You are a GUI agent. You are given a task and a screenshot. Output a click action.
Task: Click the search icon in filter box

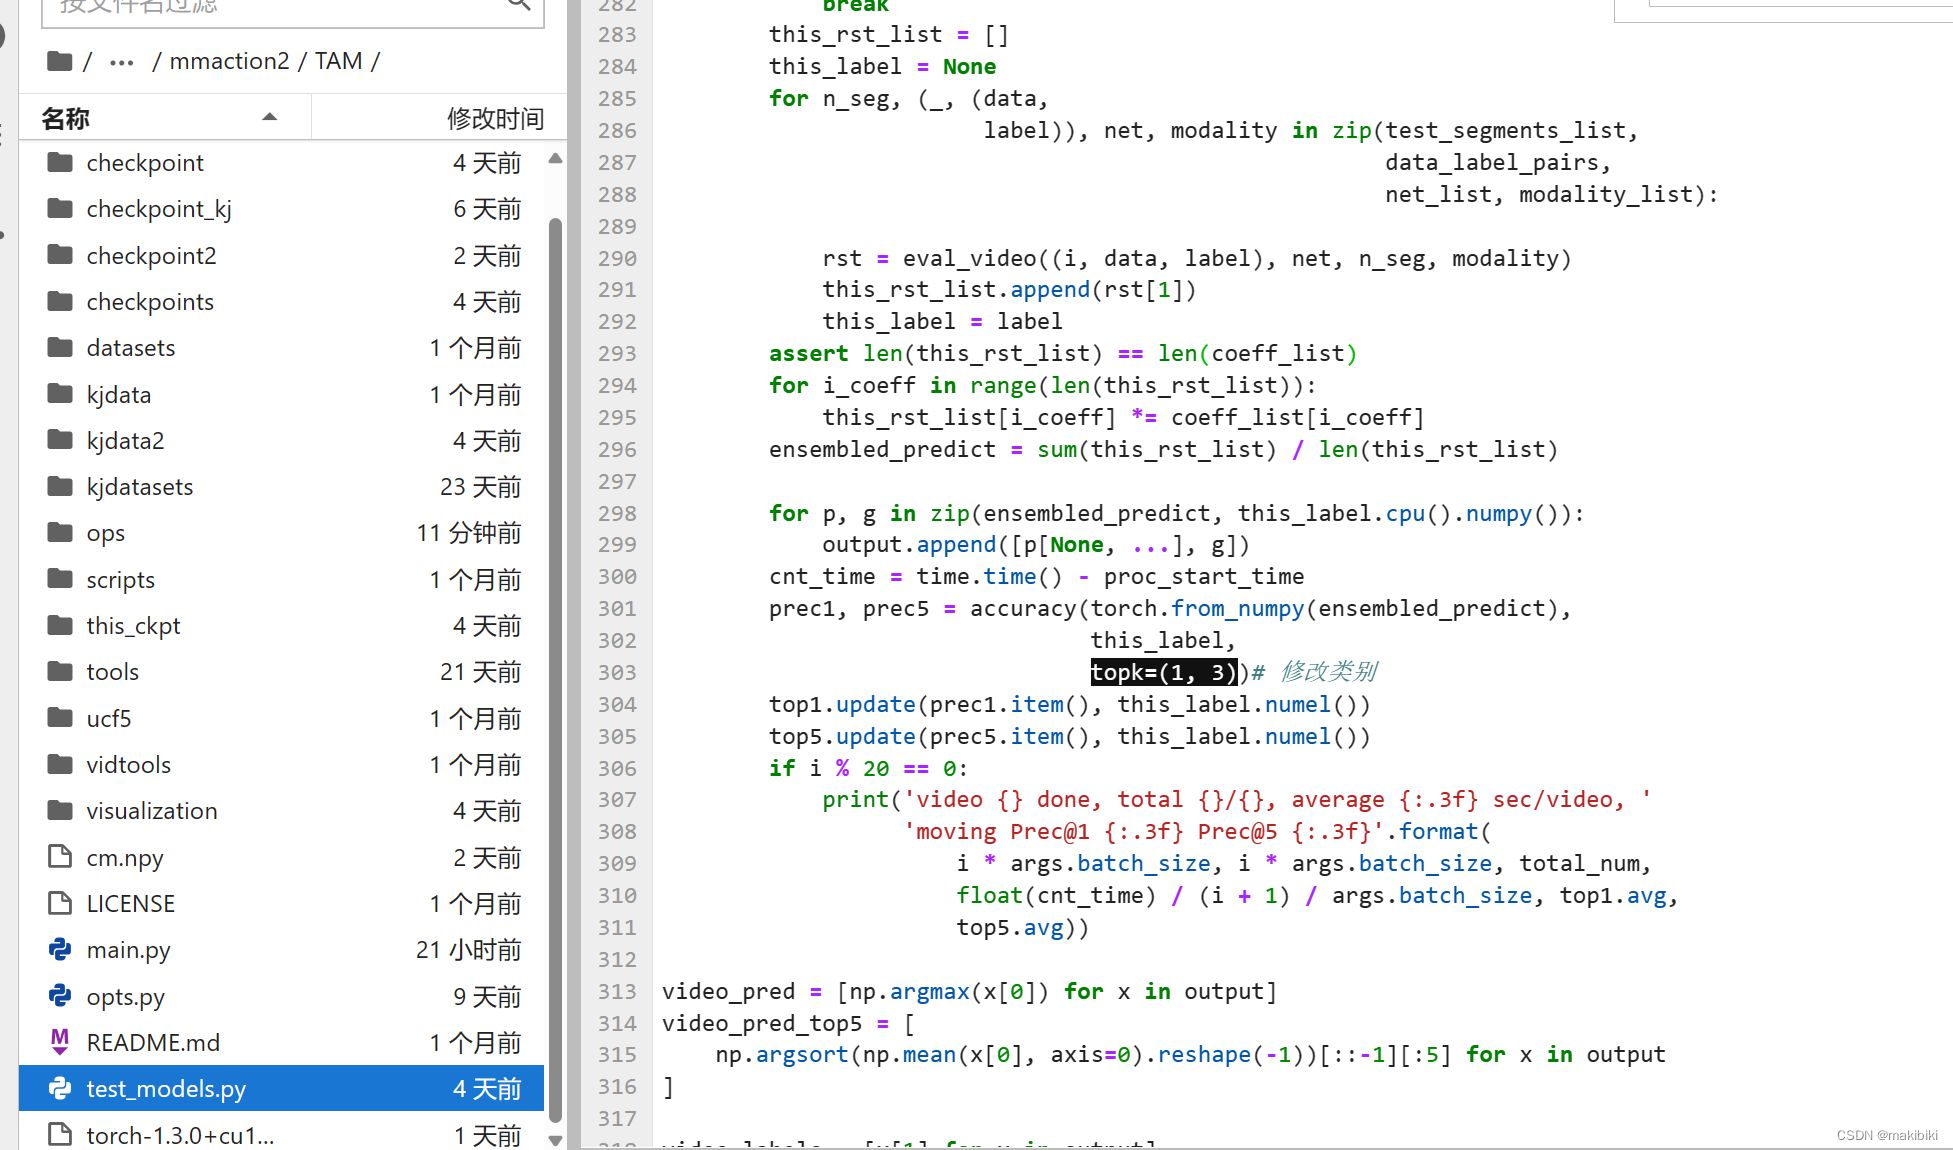(x=518, y=5)
